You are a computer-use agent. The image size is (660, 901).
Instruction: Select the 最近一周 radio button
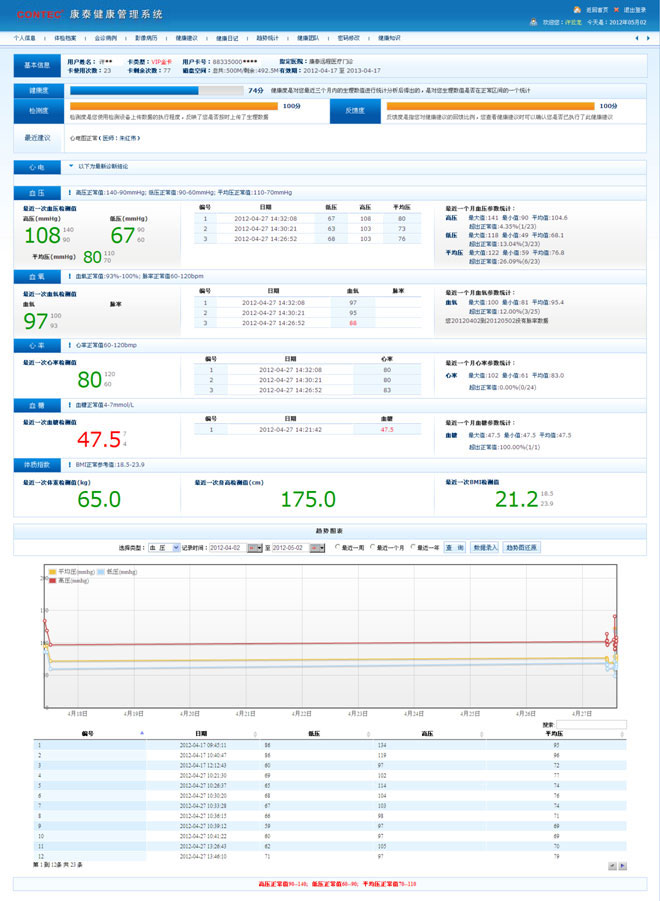pyautogui.click(x=337, y=548)
